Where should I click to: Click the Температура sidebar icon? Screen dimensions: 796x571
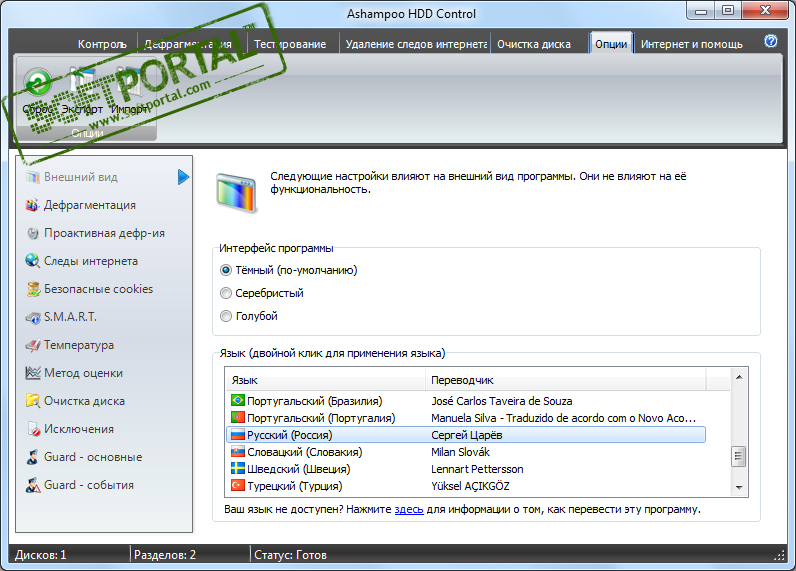[x=32, y=345]
